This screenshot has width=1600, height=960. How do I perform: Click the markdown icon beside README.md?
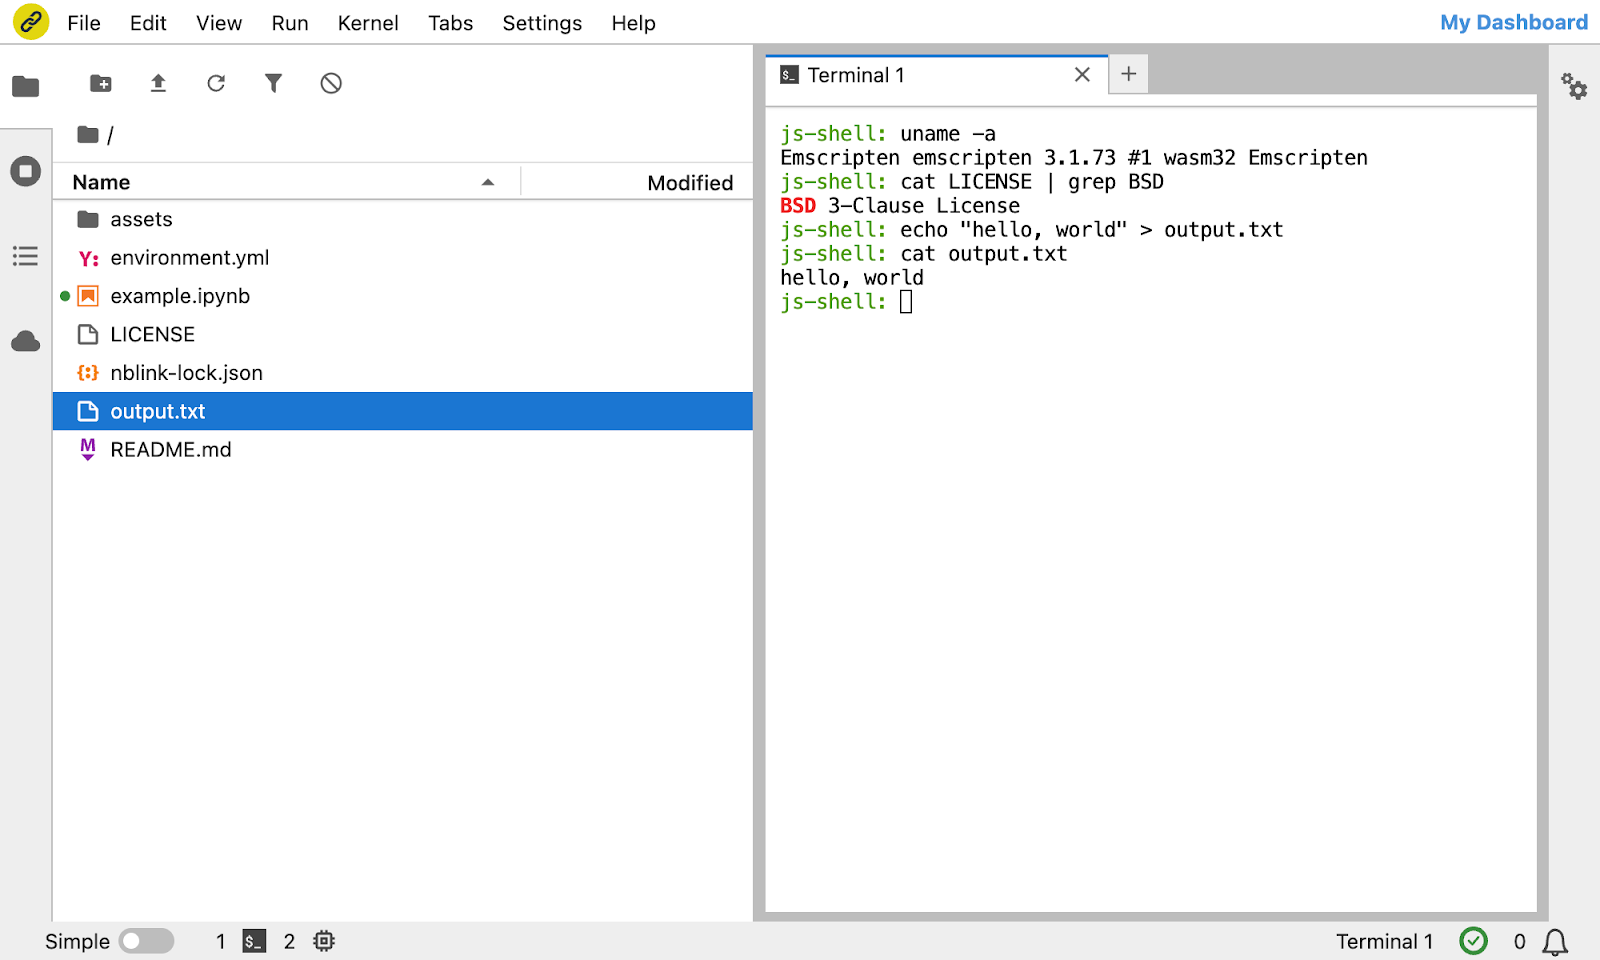coord(88,450)
